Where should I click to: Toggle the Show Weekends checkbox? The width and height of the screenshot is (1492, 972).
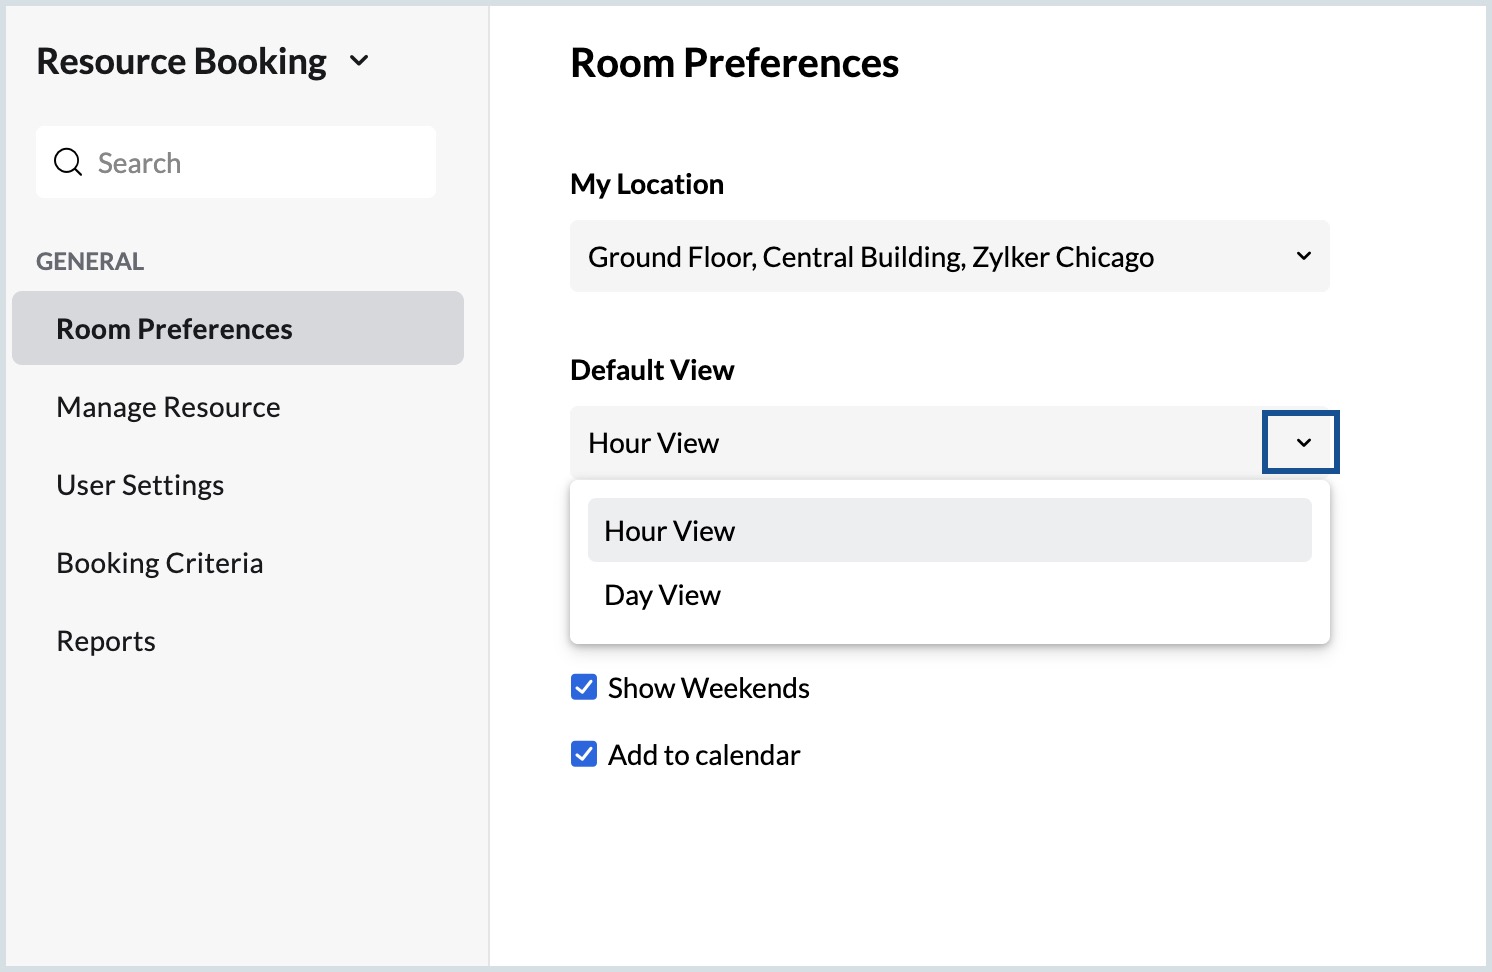click(x=584, y=687)
